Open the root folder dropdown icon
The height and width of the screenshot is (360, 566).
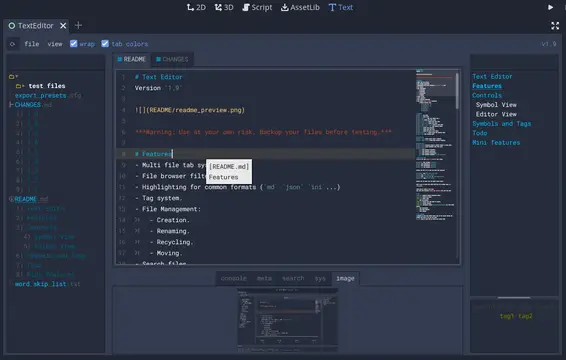13,77
